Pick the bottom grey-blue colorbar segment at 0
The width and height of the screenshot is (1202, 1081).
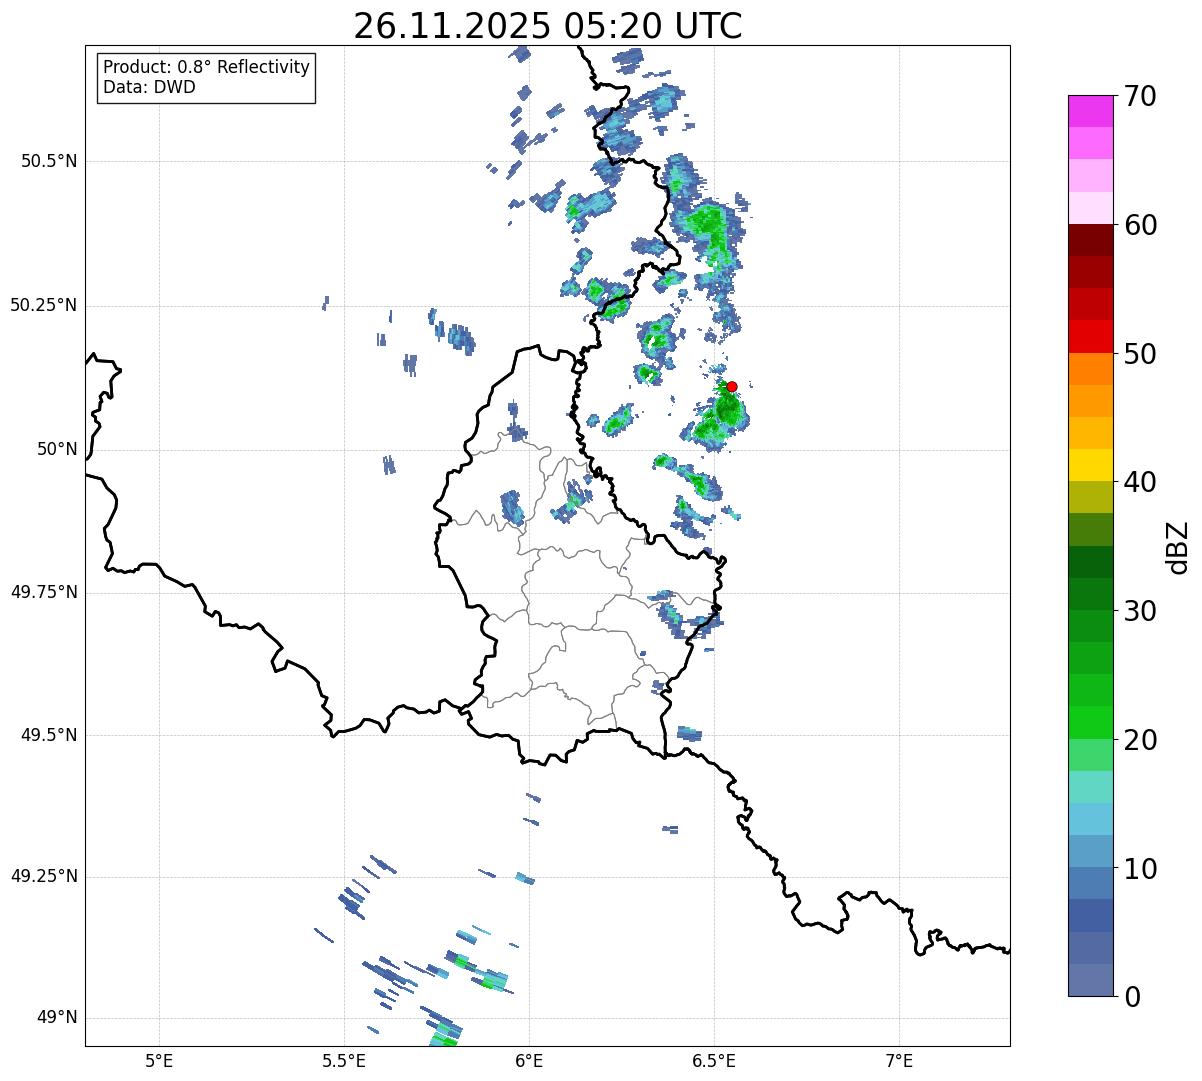coord(1091,980)
